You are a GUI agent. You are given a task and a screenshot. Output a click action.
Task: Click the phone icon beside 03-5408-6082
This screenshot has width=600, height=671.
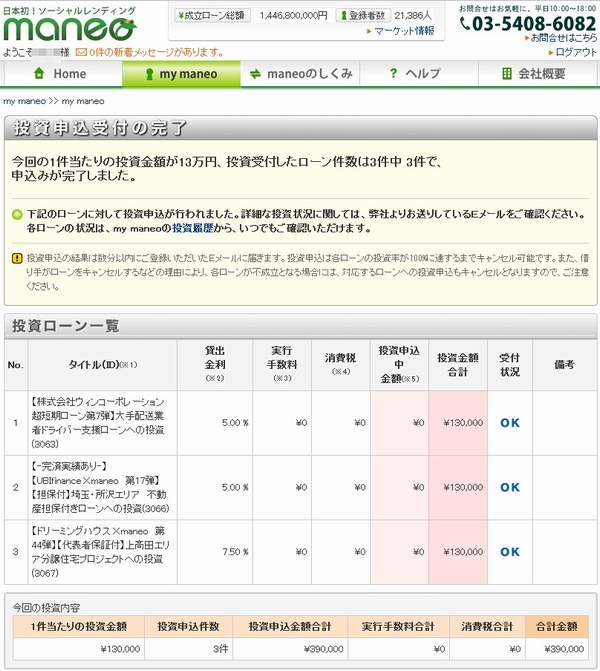(465, 23)
